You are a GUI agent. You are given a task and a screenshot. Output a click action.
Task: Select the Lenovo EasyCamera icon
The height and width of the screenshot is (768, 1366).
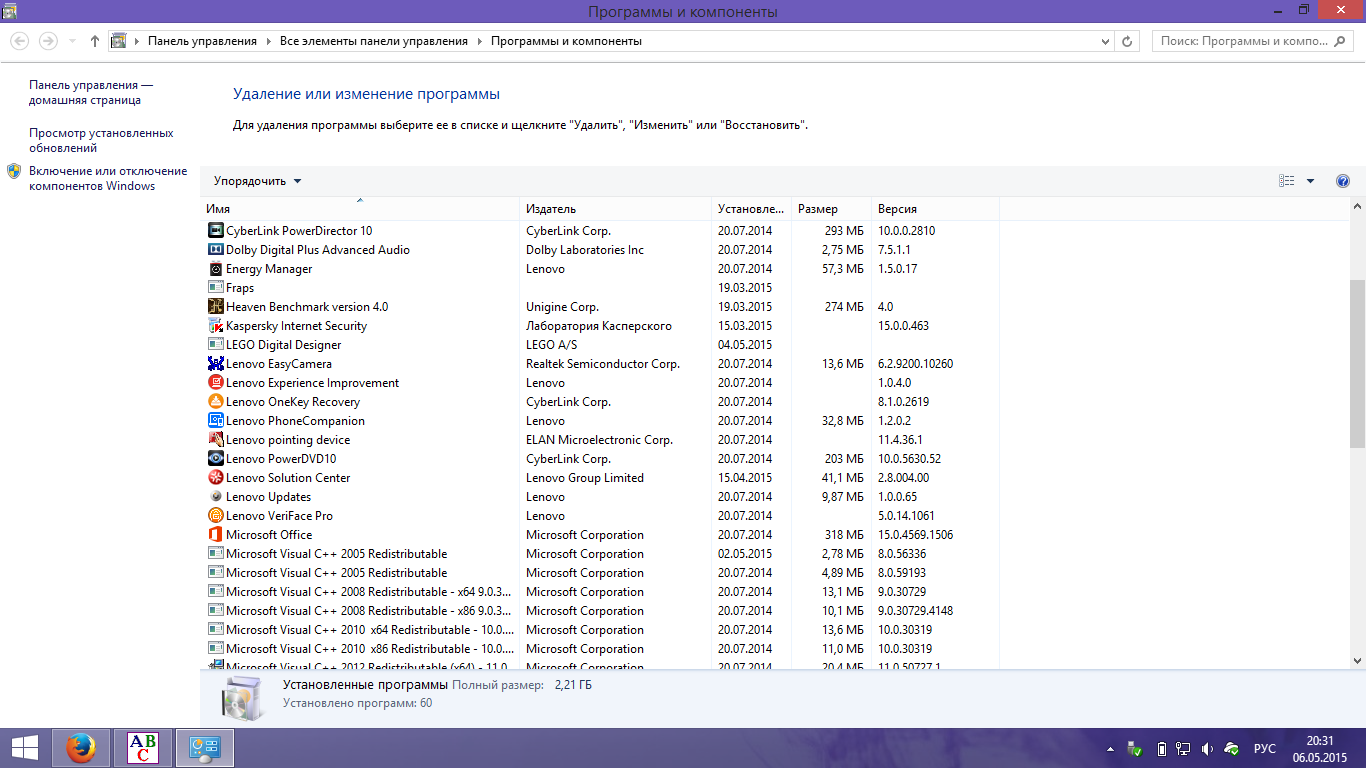tap(215, 364)
